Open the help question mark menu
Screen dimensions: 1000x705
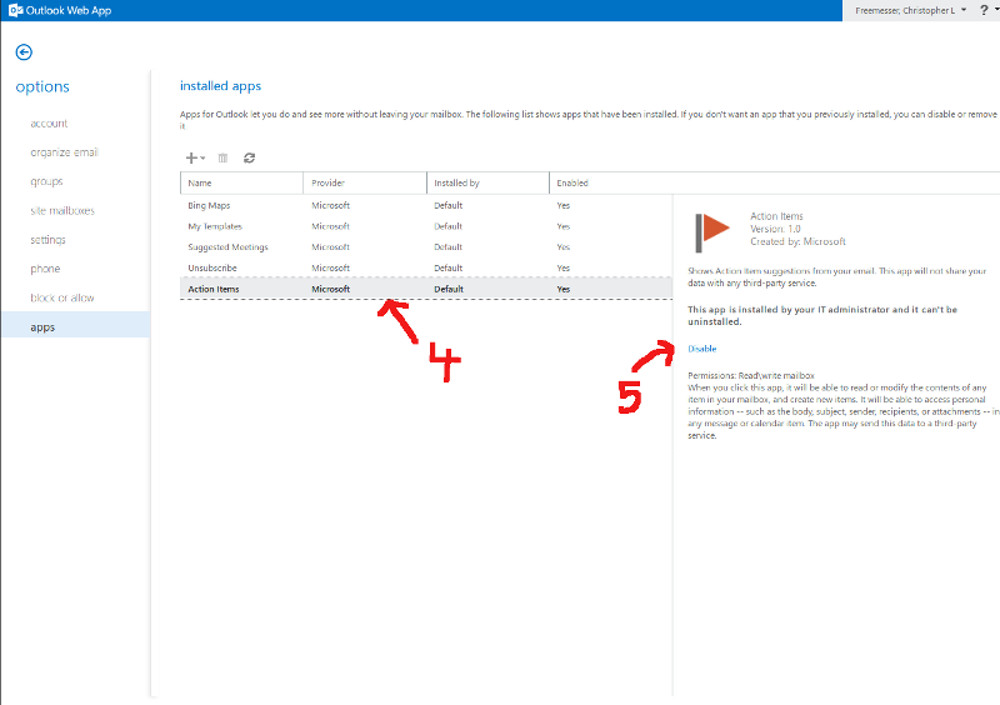tap(985, 10)
